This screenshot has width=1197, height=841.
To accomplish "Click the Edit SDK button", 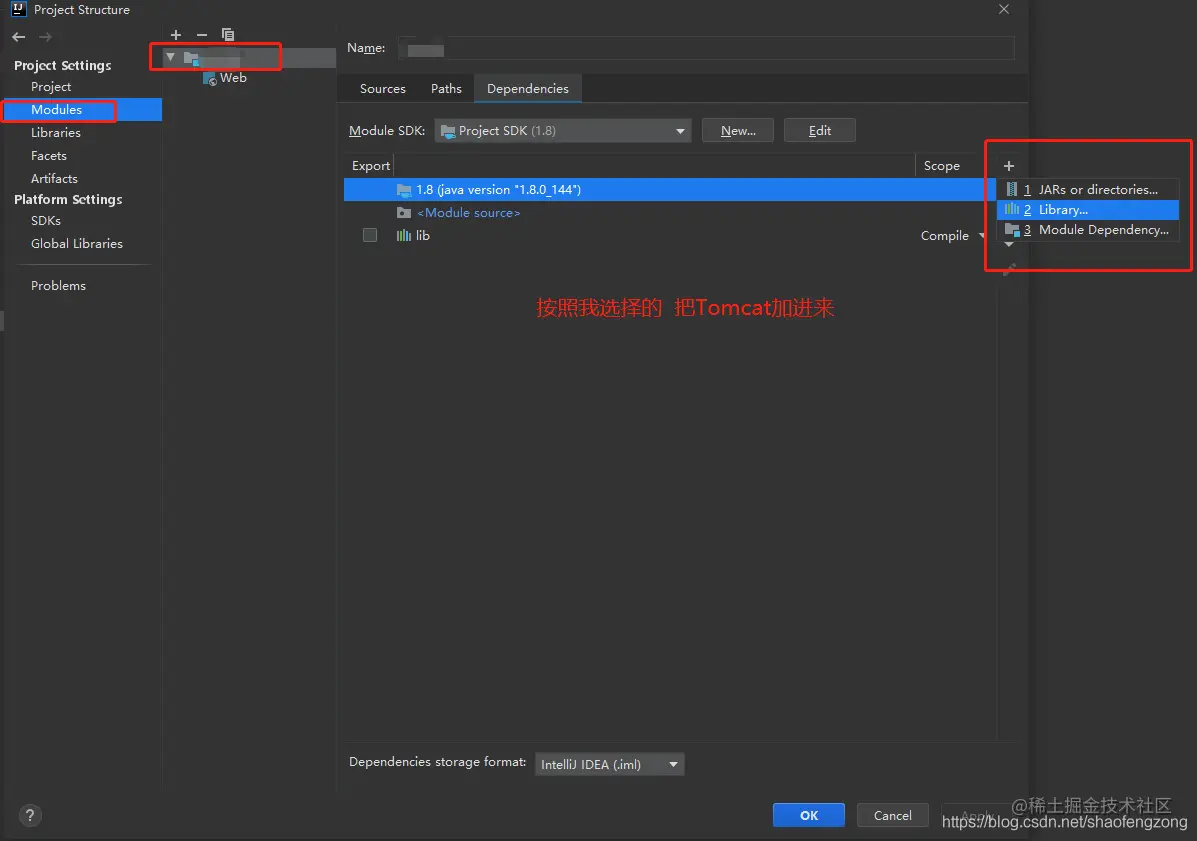I will click(x=819, y=130).
